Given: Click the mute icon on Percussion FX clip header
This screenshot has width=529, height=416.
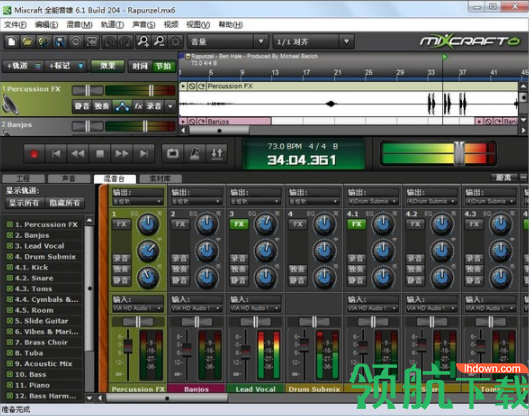Looking at the screenshot, I should click(192, 86).
